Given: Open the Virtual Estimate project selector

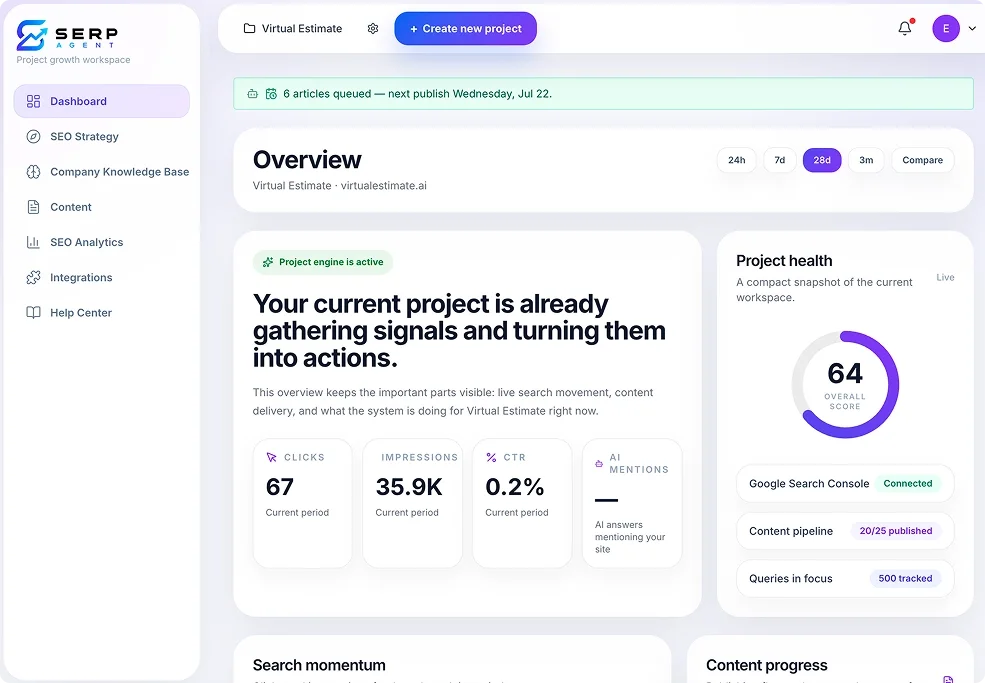Looking at the screenshot, I should click(x=293, y=28).
